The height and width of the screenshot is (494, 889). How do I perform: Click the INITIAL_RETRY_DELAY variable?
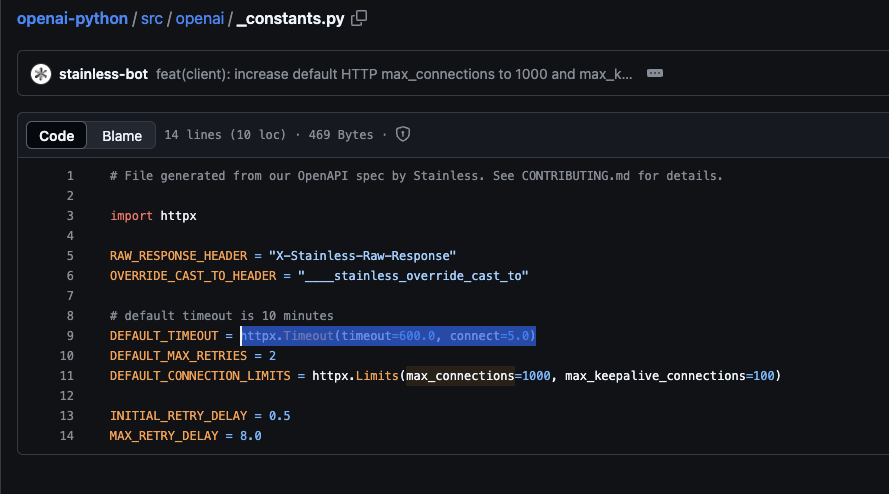(x=179, y=416)
